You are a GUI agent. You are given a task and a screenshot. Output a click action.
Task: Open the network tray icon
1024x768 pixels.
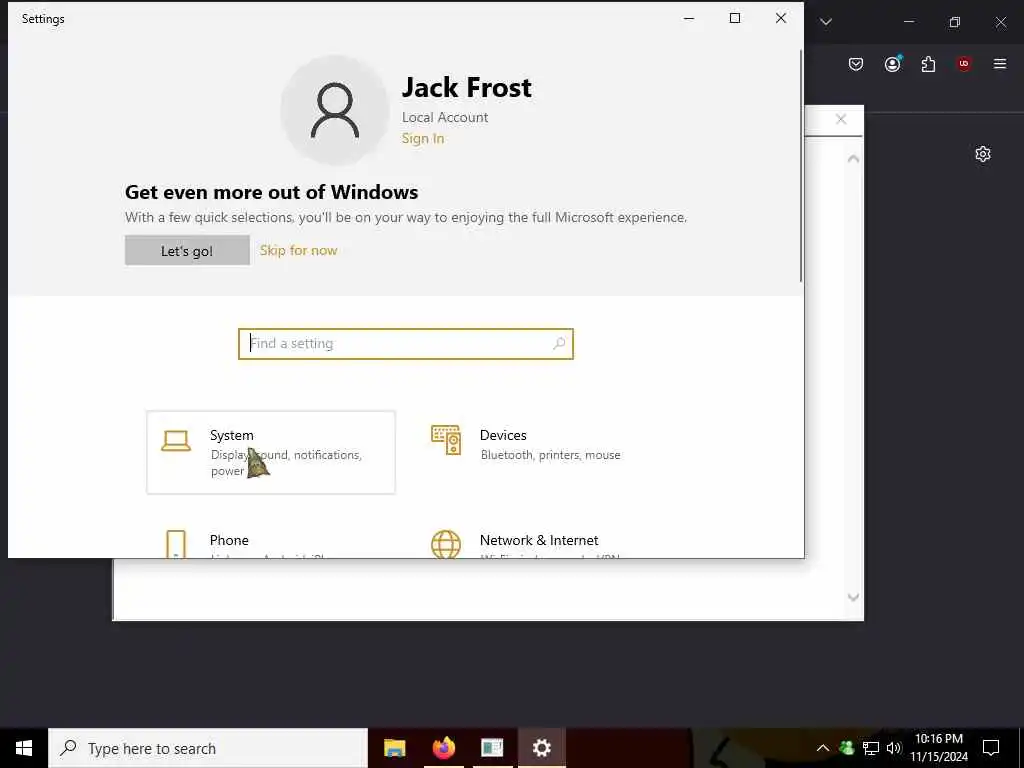pyautogui.click(x=871, y=748)
